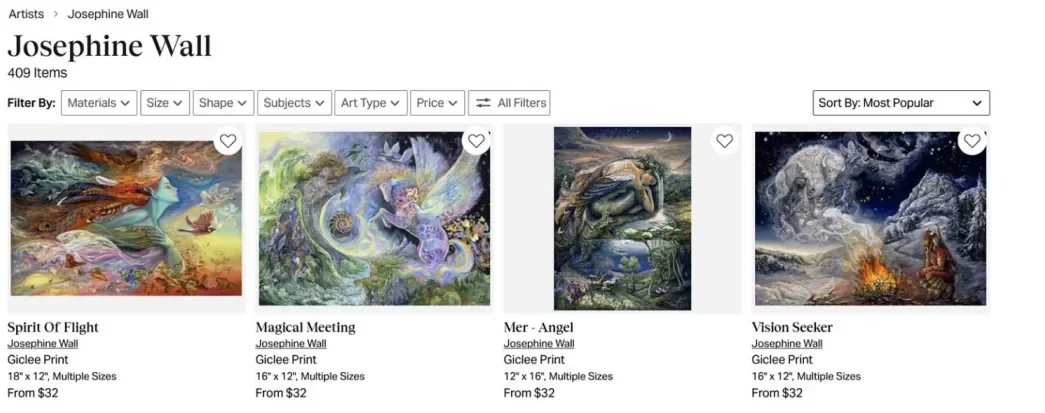1045x413 pixels.
Task: Go to Artists breadcrumb link
Action: click(x=26, y=14)
